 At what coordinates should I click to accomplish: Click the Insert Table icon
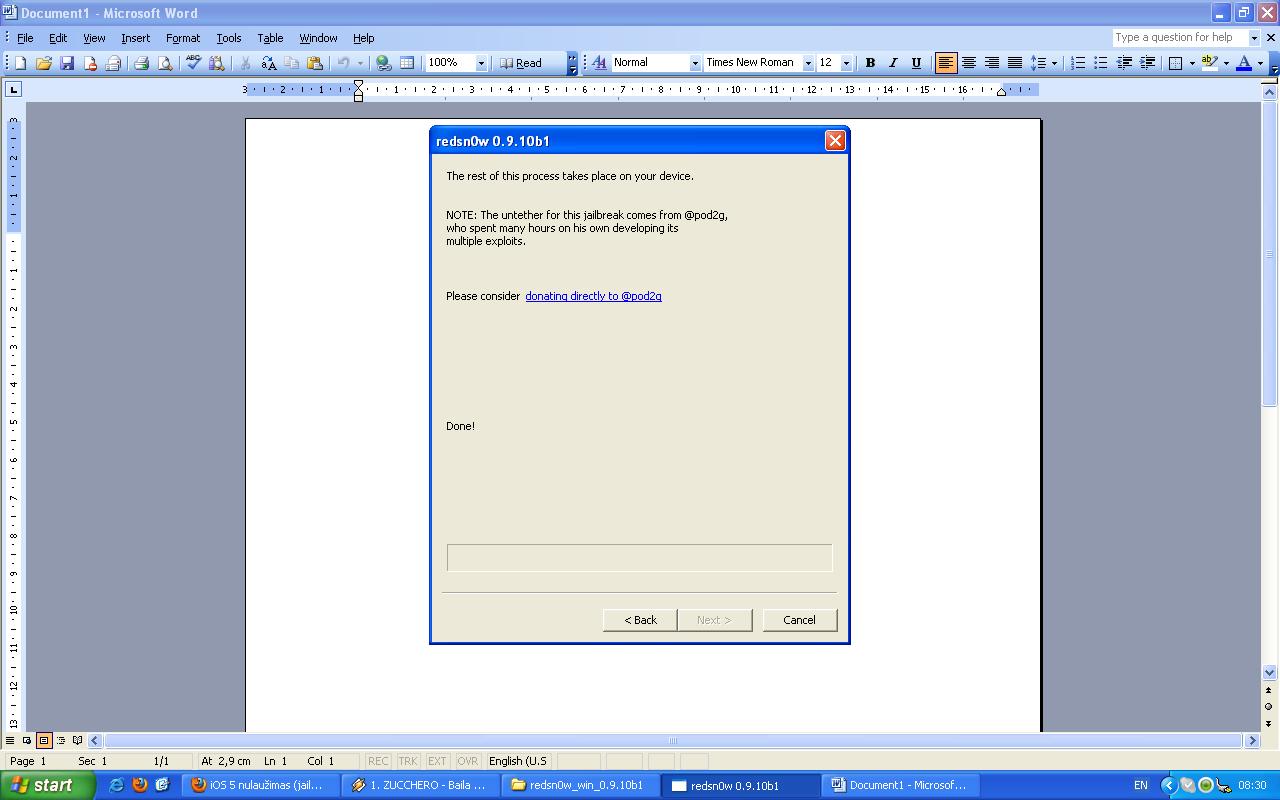pyautogui.click(x=407, y=63)
